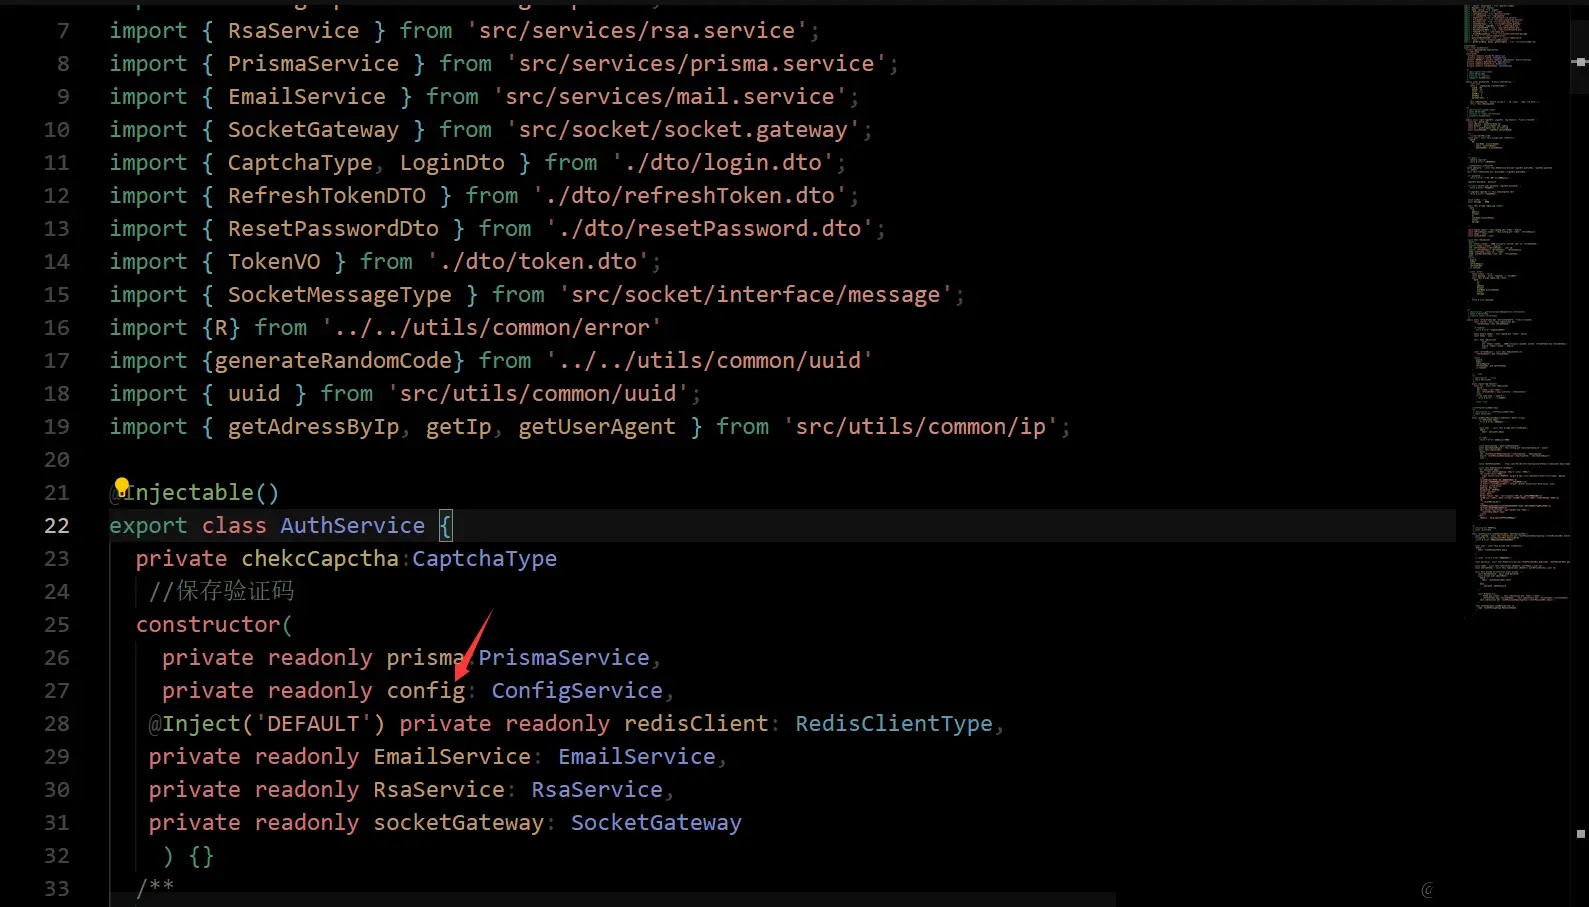Click the constructor keyword

tap(208, 625)
